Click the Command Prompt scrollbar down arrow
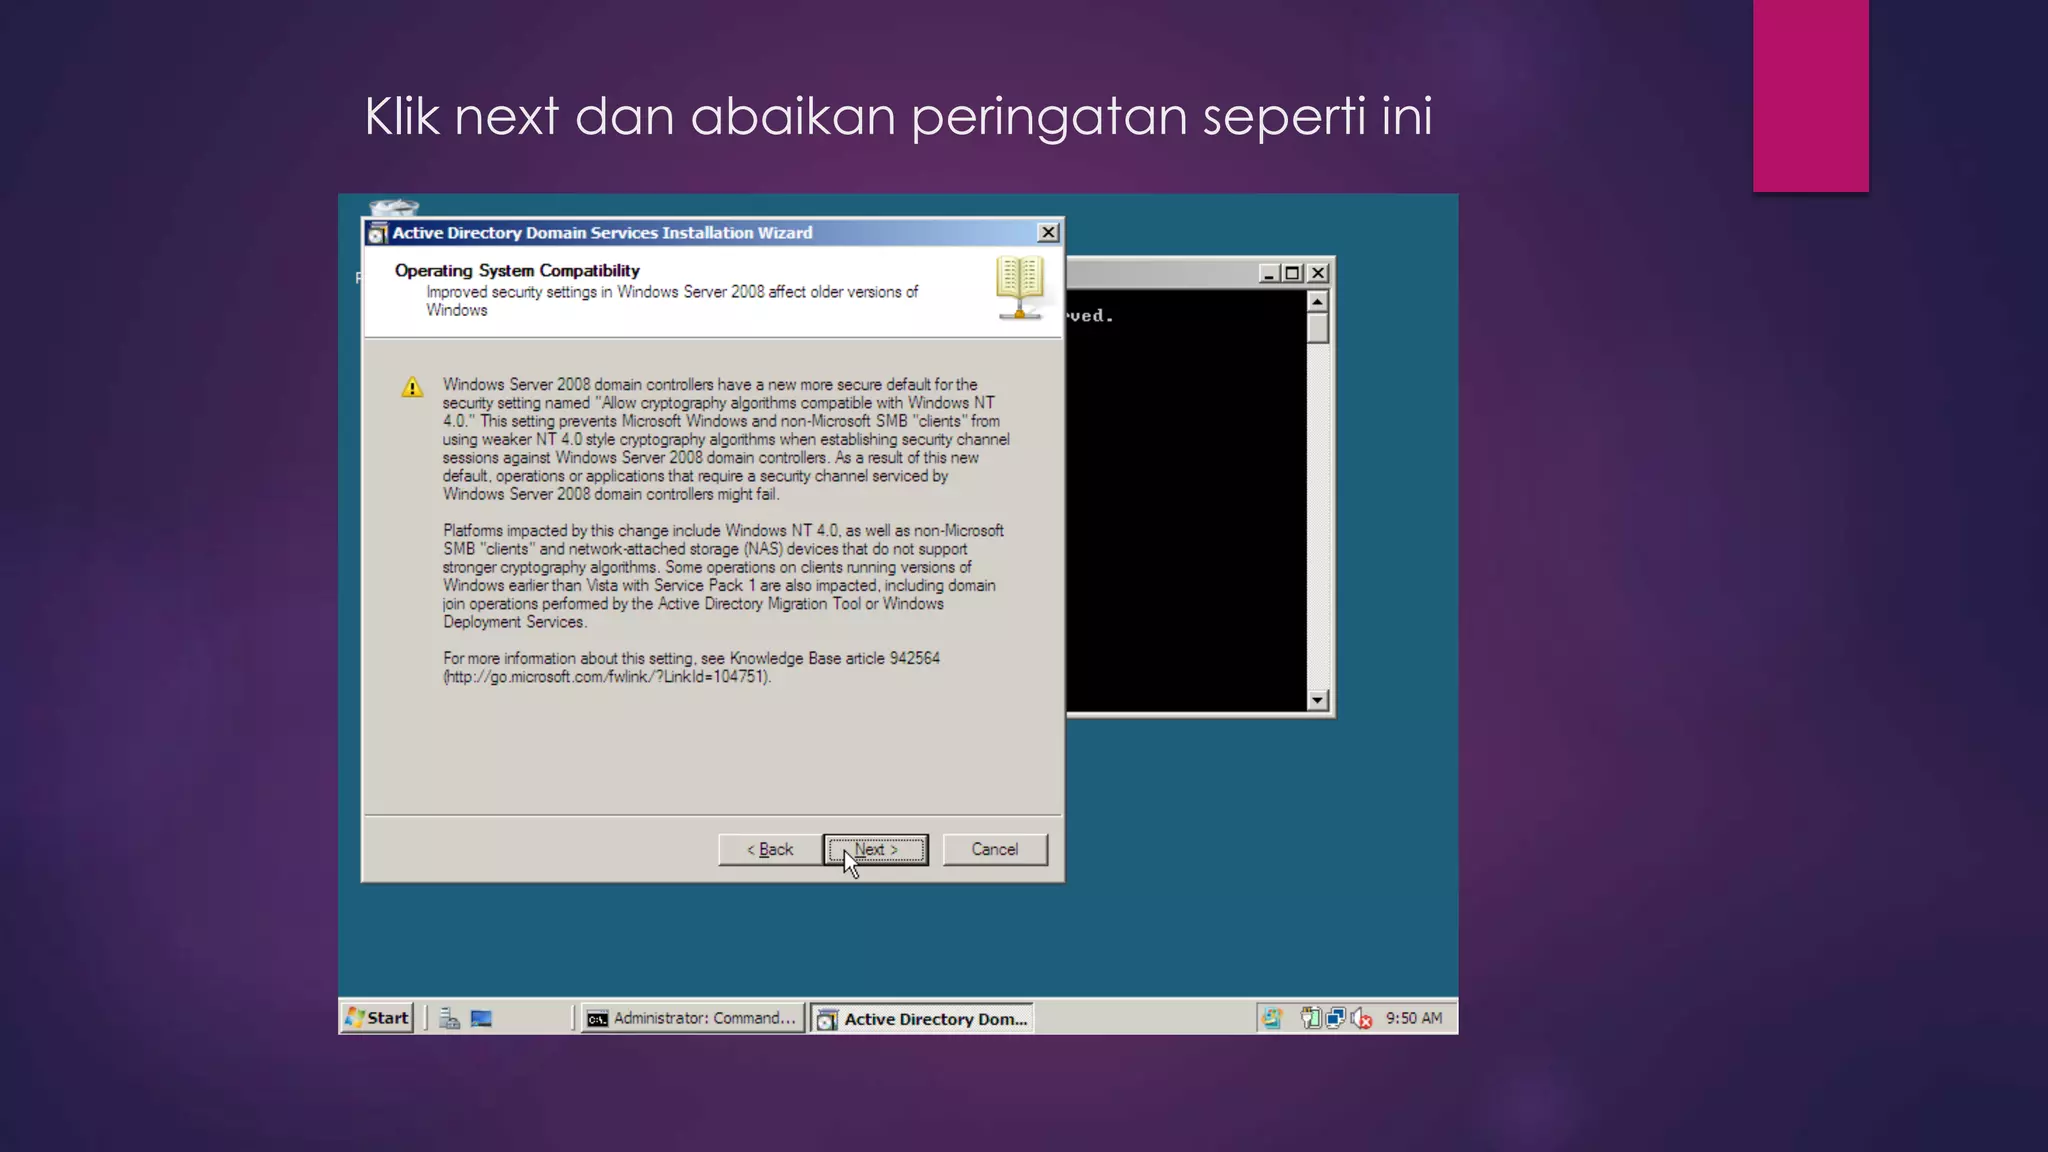 (1318, 700)
